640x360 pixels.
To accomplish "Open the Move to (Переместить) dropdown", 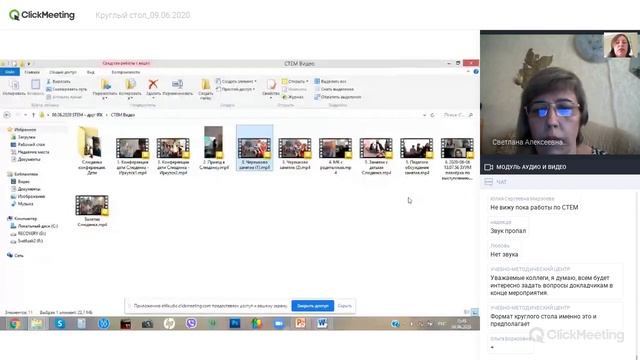I will click(105, 90).
